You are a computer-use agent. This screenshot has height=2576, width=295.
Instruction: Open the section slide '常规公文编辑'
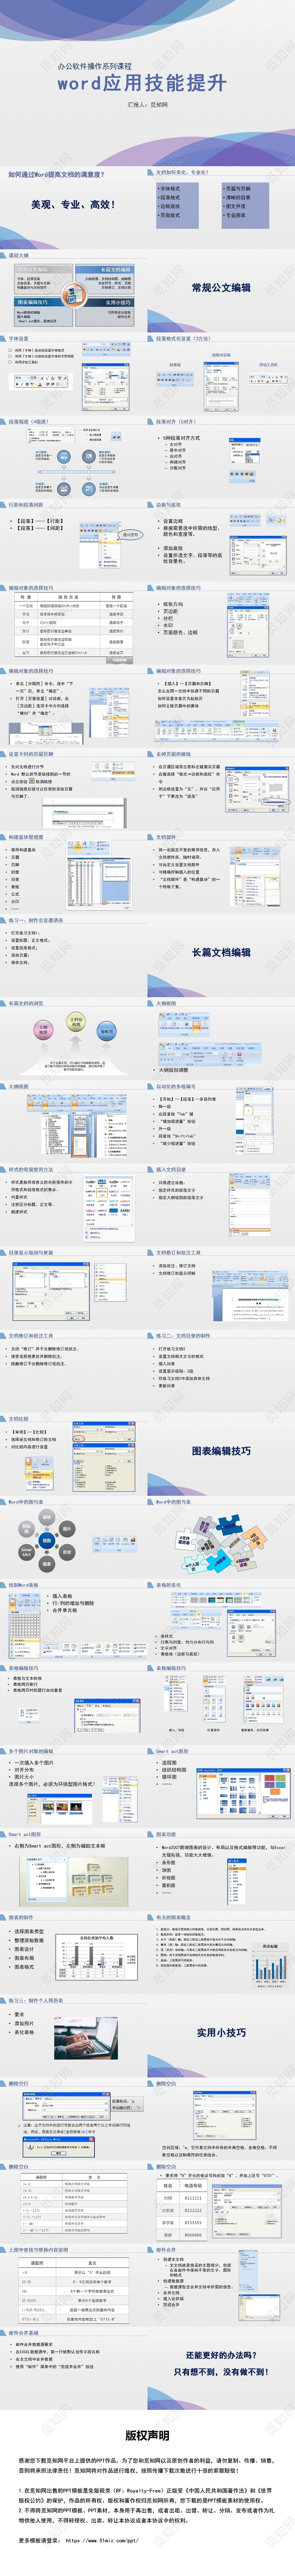point(221,291)
